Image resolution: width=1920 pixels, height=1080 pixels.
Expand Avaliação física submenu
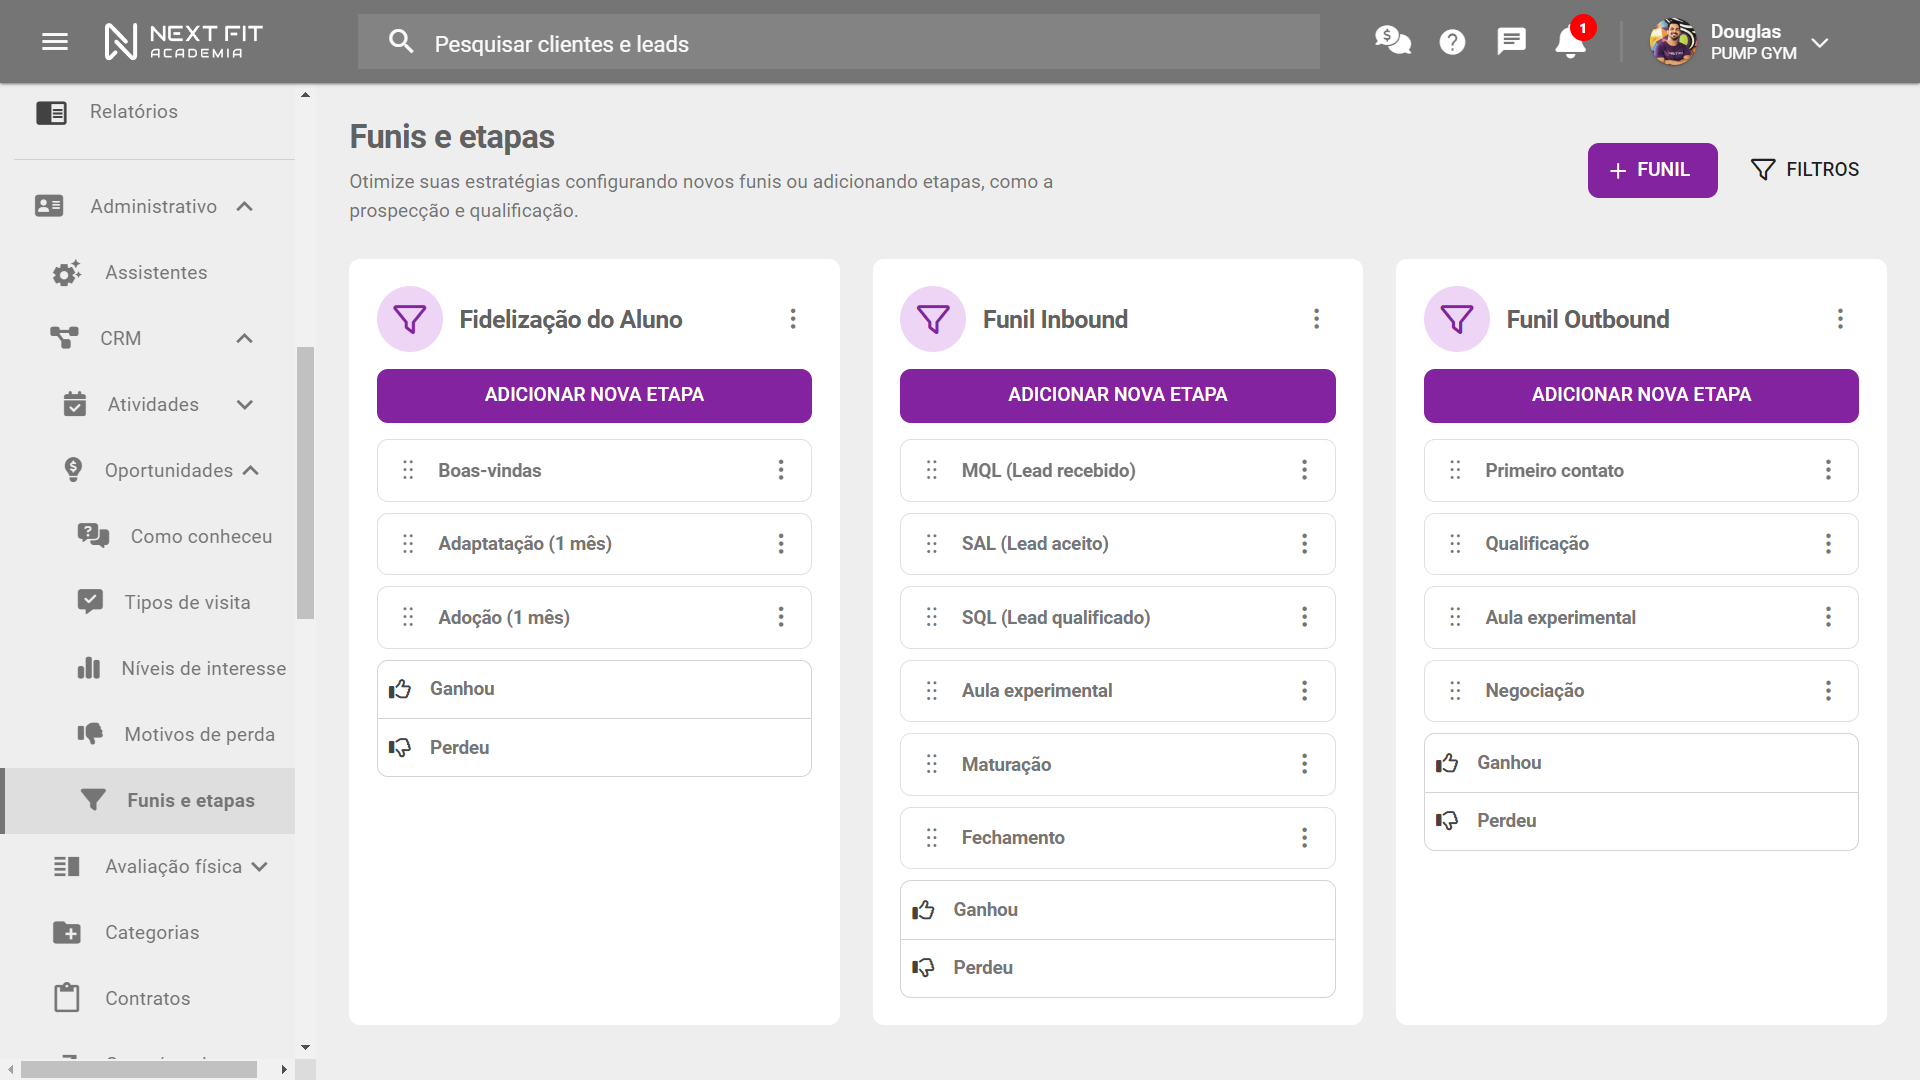point(260,866)
